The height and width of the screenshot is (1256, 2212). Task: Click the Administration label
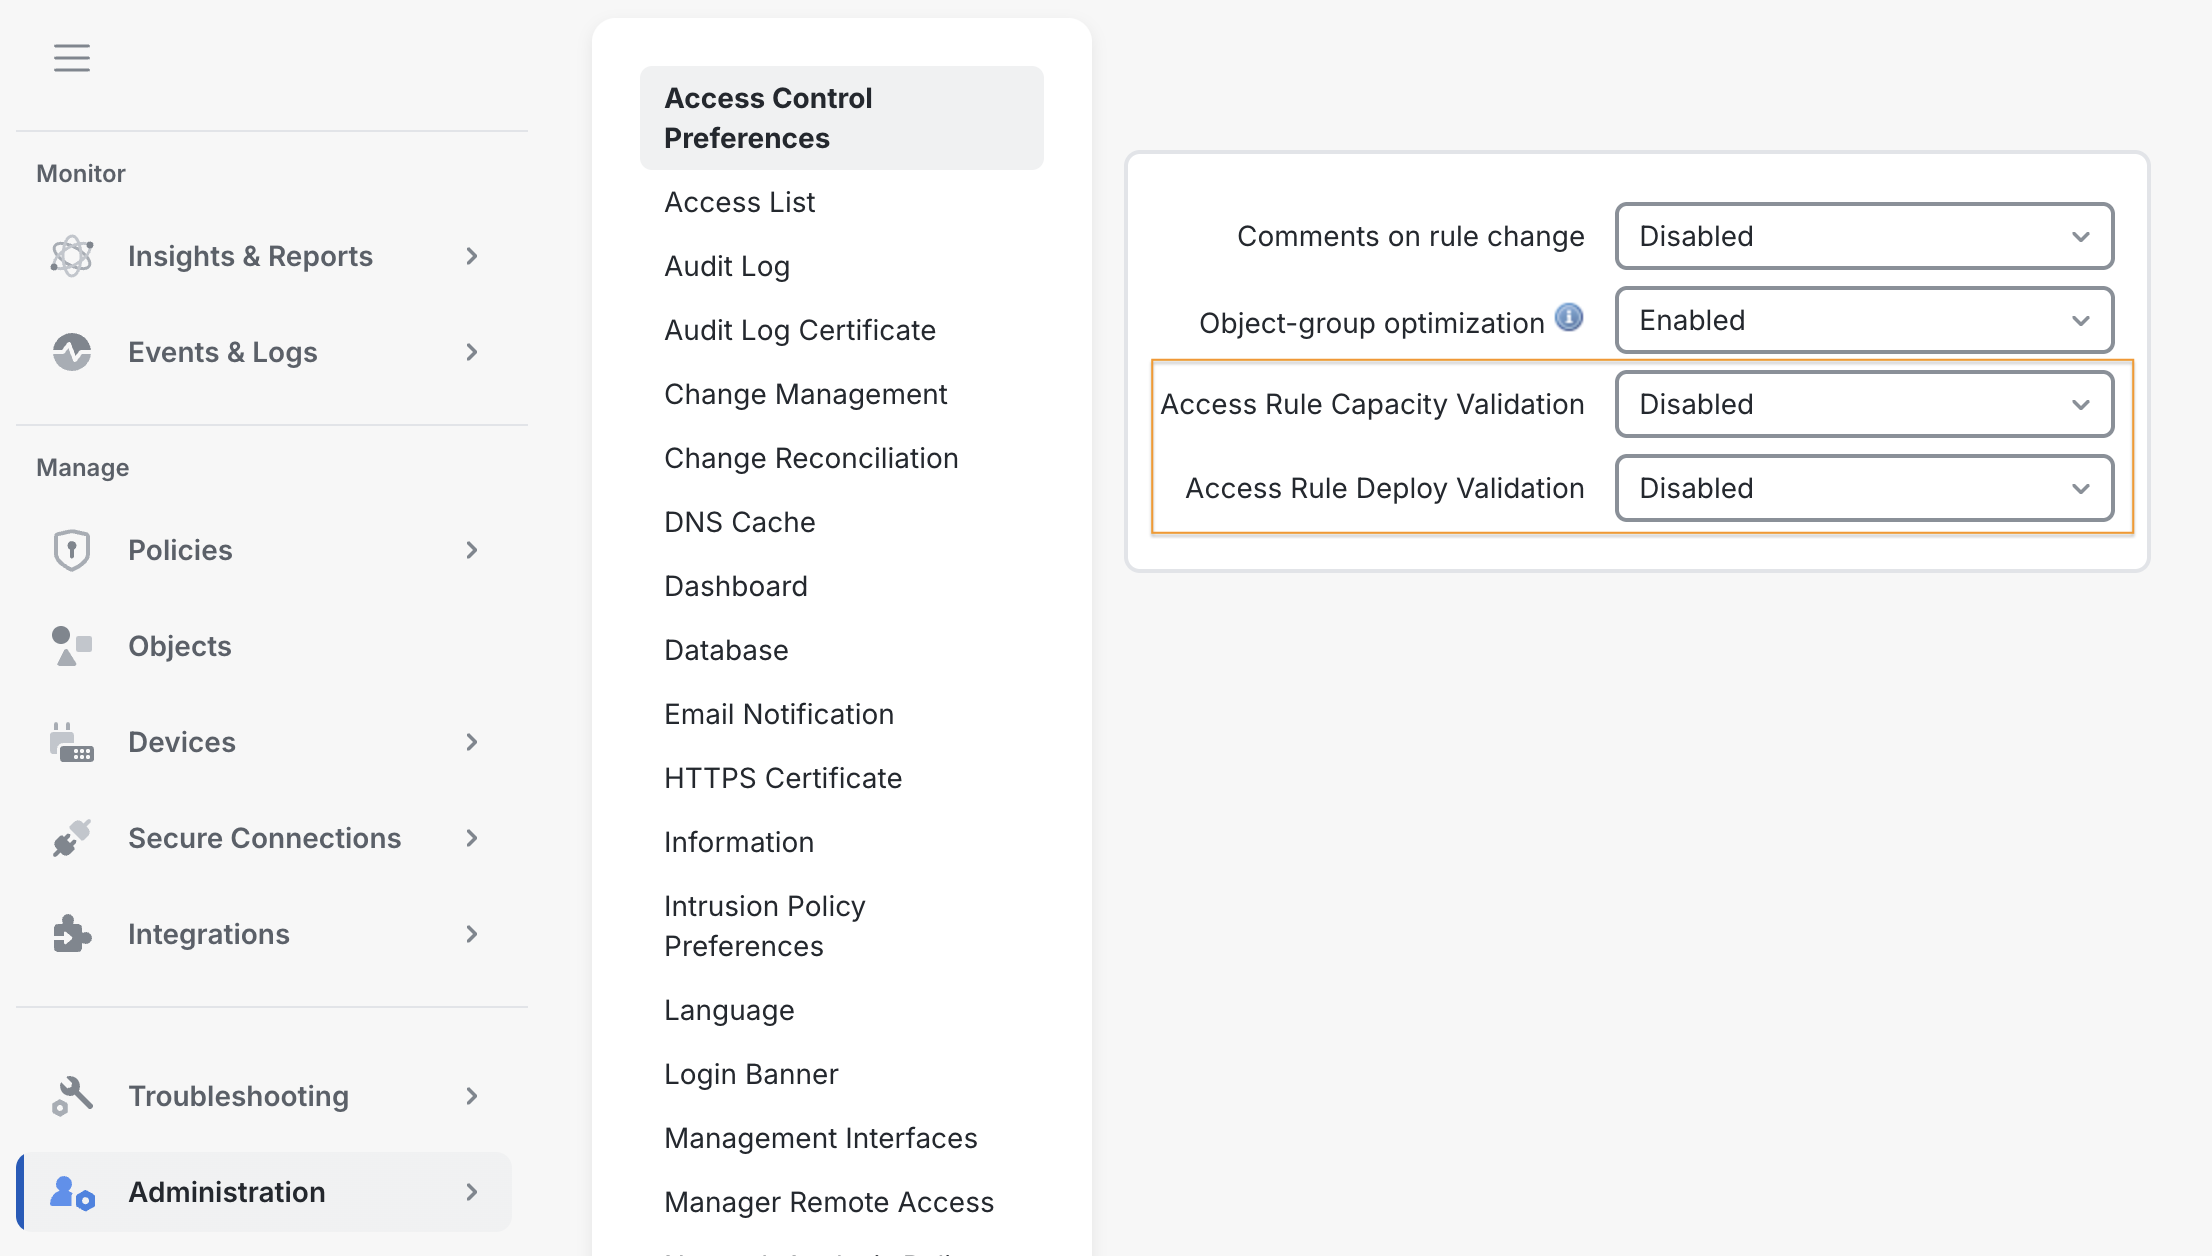(227, 1192)
